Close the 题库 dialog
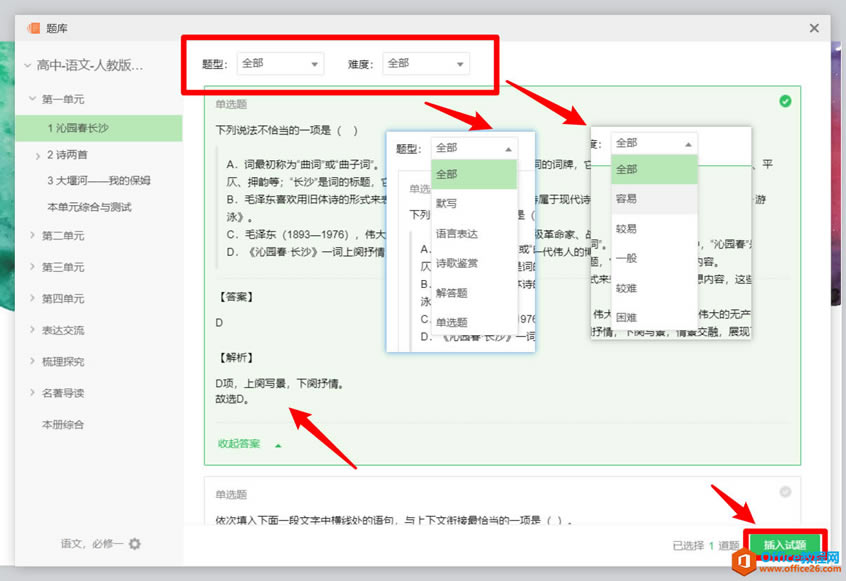 [x=814, y=28]
